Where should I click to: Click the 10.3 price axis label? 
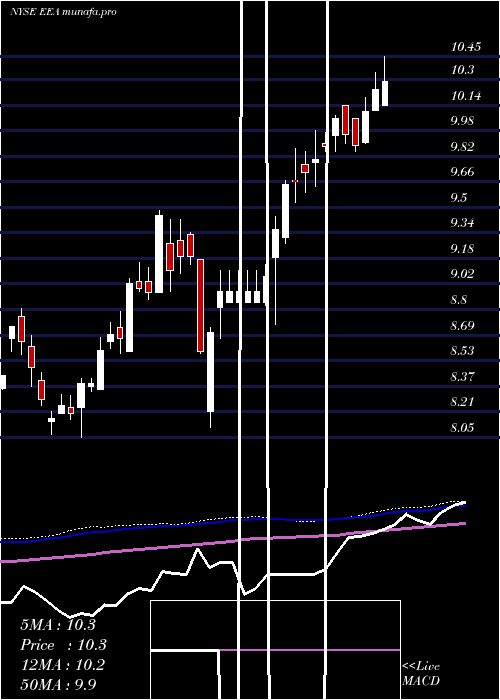click(x=462, y=70)
